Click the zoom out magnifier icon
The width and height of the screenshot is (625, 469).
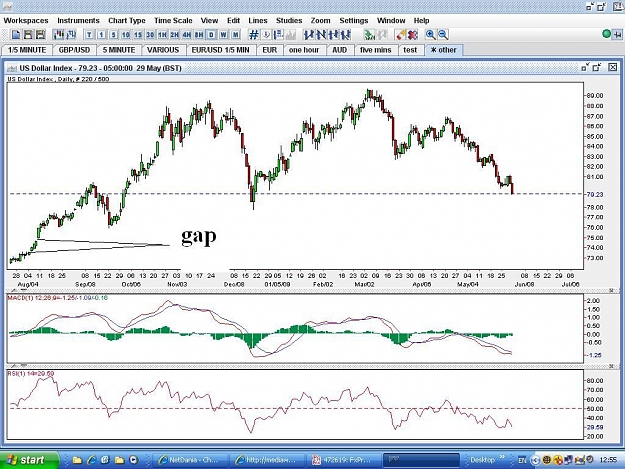click(x=443, y=35)
